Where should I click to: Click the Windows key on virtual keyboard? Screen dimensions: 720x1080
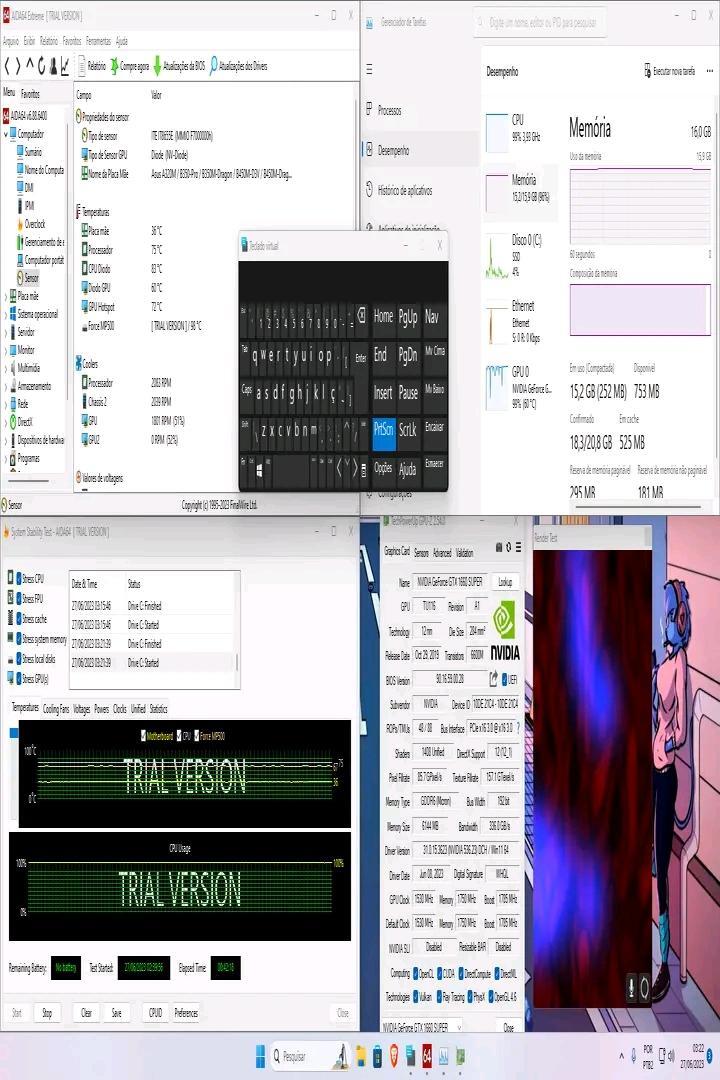pos(259,470)
